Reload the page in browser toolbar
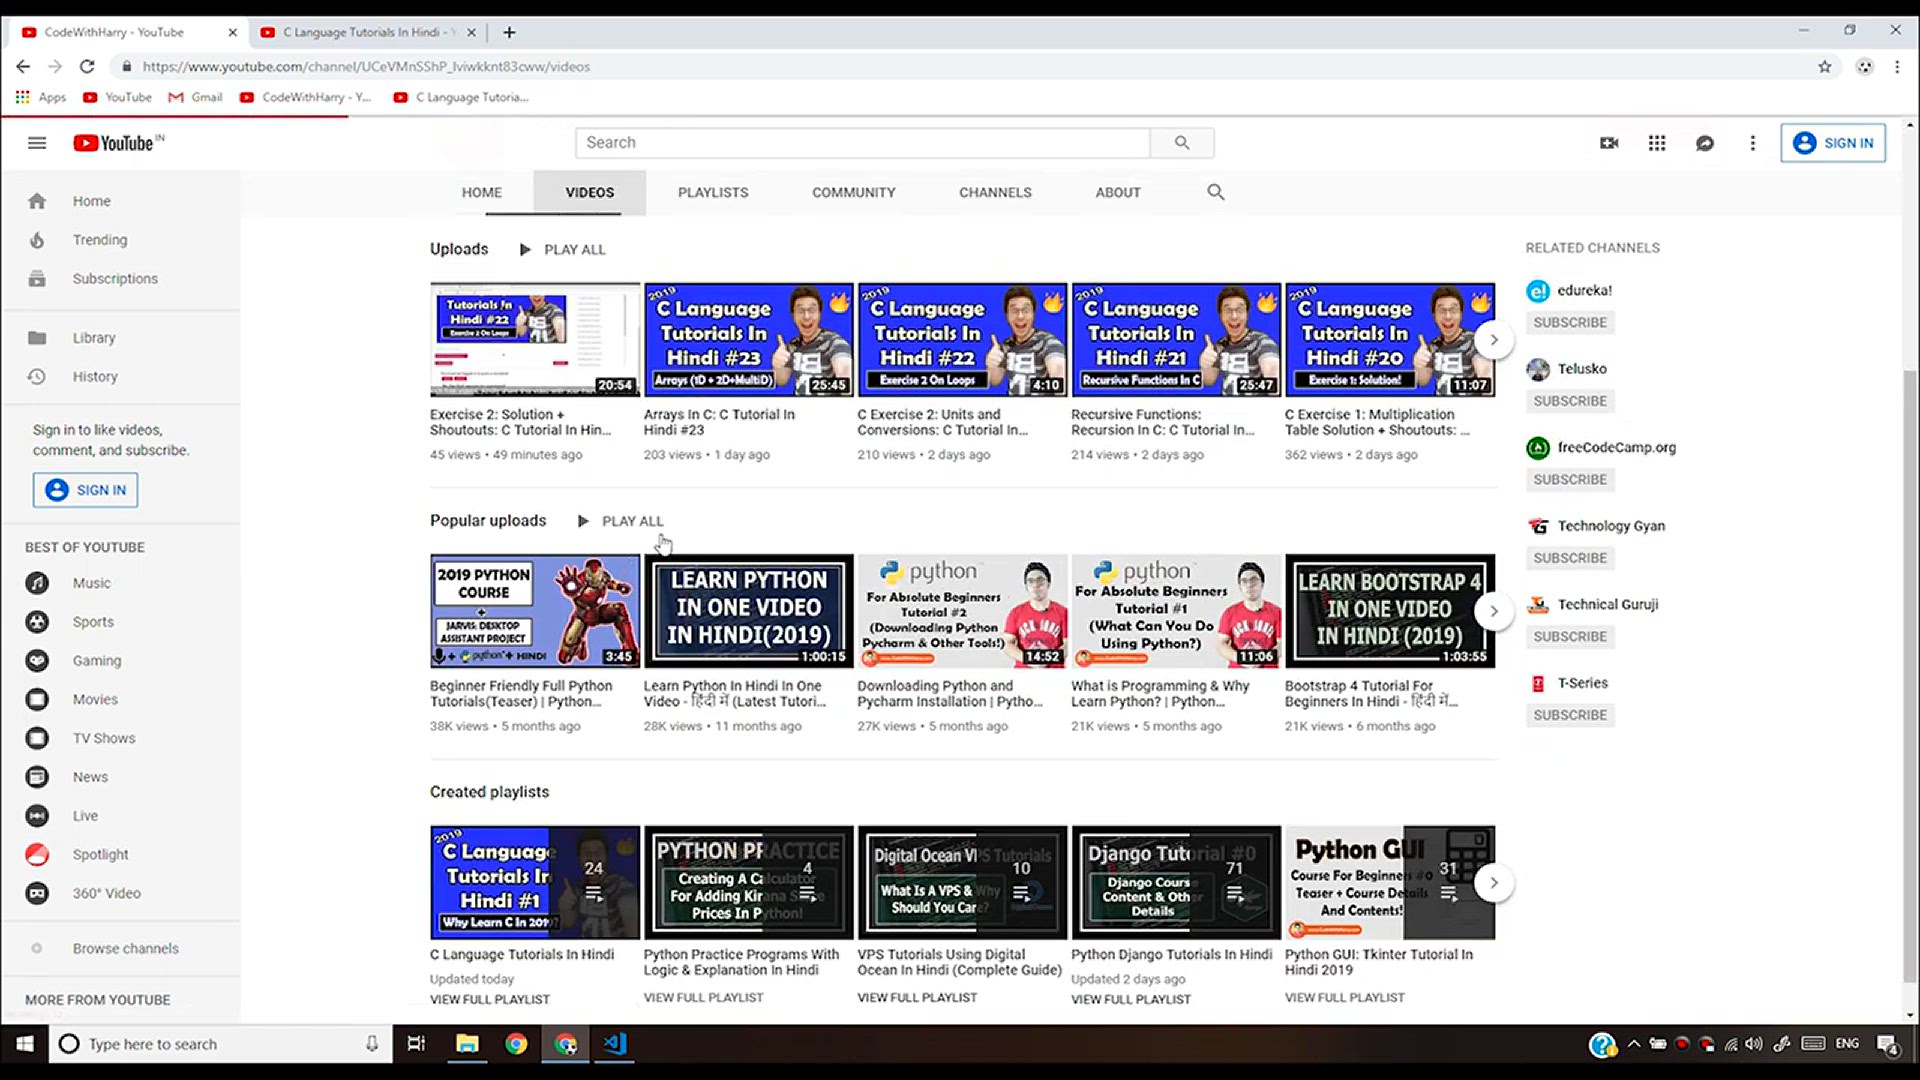The image size is (1920, 1080). coord(87,66)
